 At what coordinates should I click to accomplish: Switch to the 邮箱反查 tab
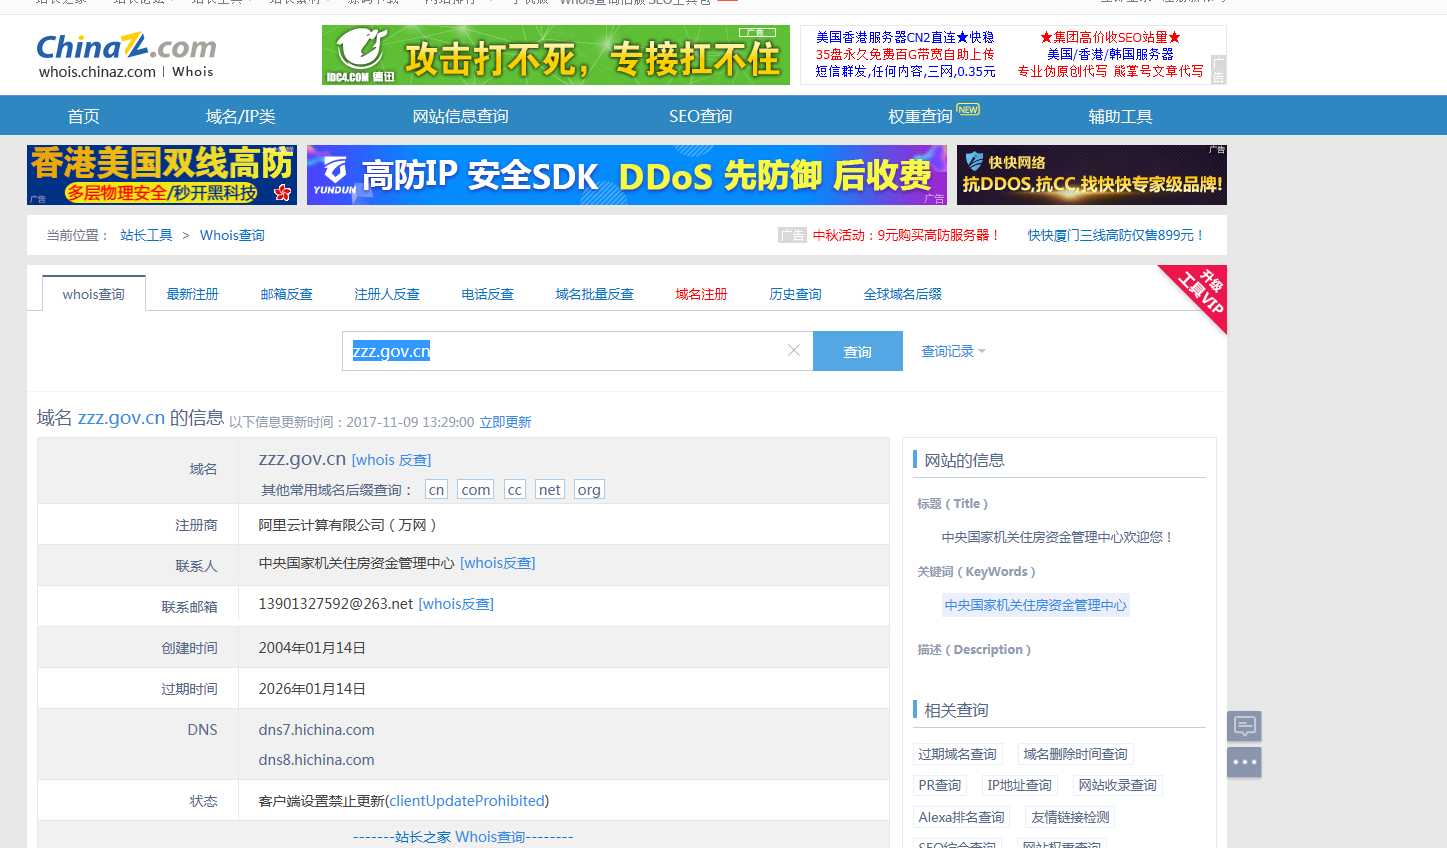coord(286,294)
